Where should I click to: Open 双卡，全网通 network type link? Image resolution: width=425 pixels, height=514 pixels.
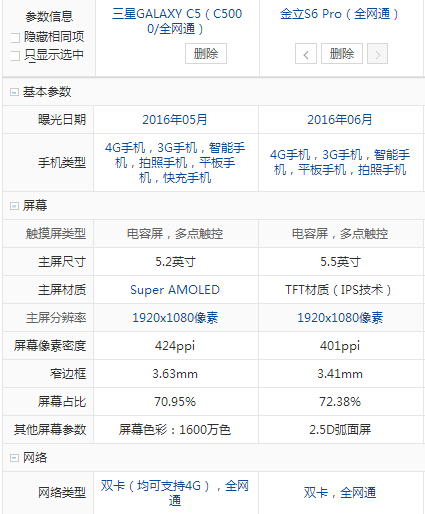click(x=340, y=492)
